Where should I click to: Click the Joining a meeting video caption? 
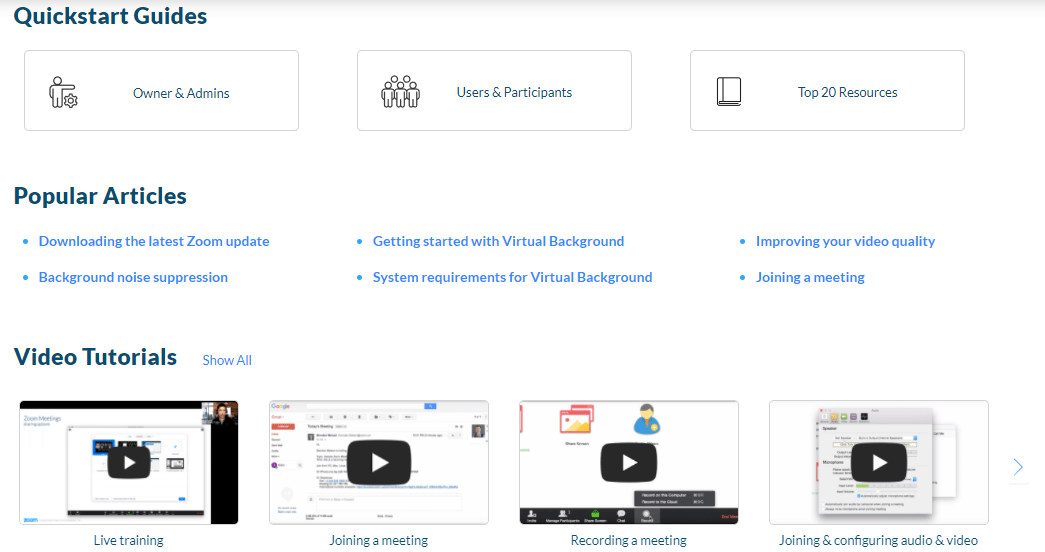point(379,540)
